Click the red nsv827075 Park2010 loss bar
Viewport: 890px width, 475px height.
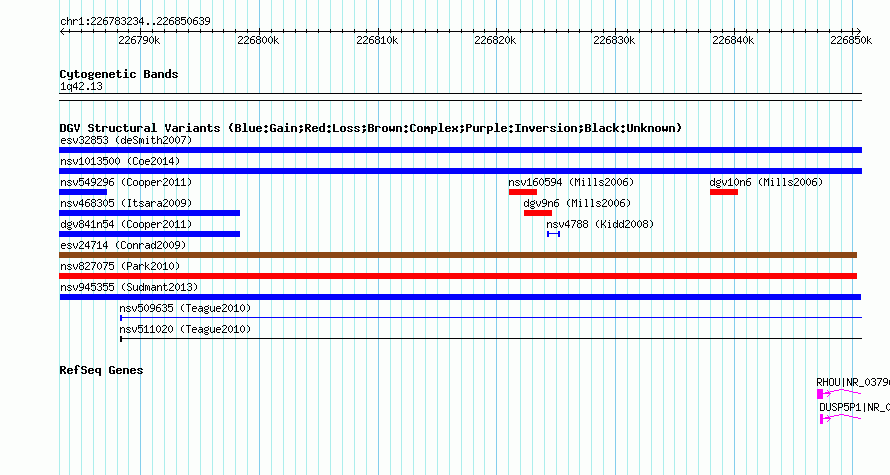pyautogui.click(x=458, y=276)
